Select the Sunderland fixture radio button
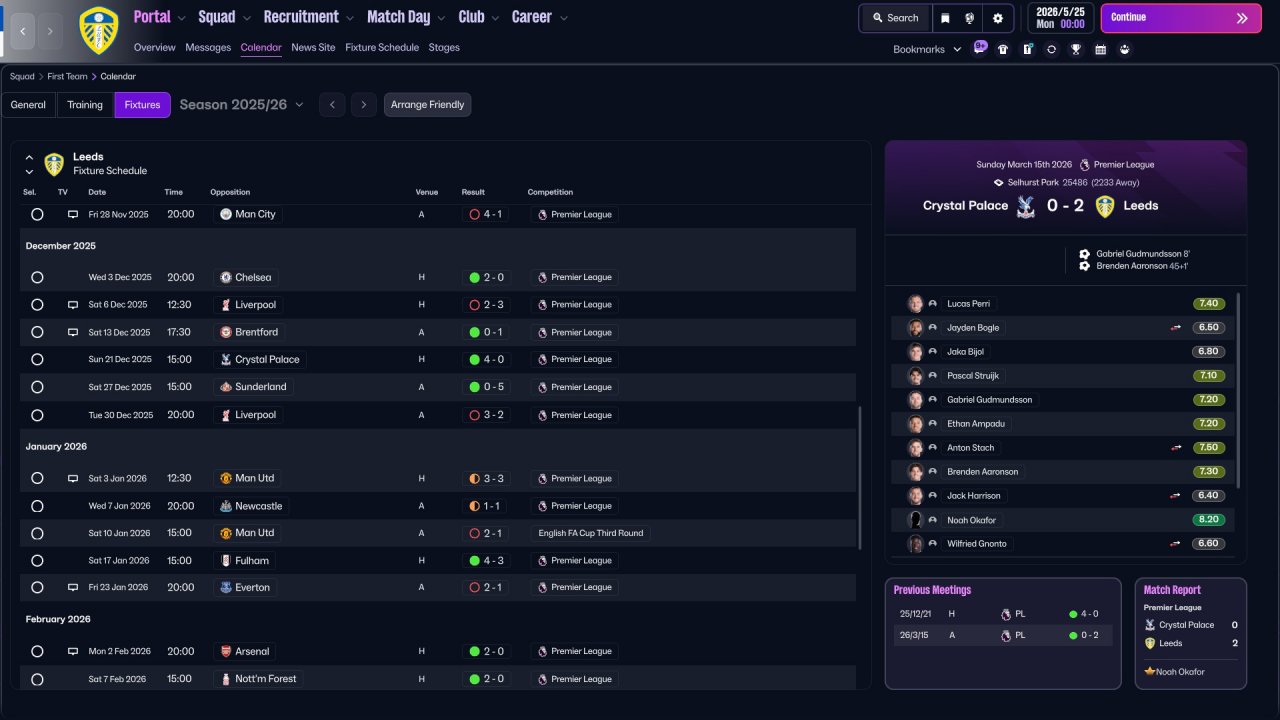Screen dimensions: 1280x720 coord(37,387)
